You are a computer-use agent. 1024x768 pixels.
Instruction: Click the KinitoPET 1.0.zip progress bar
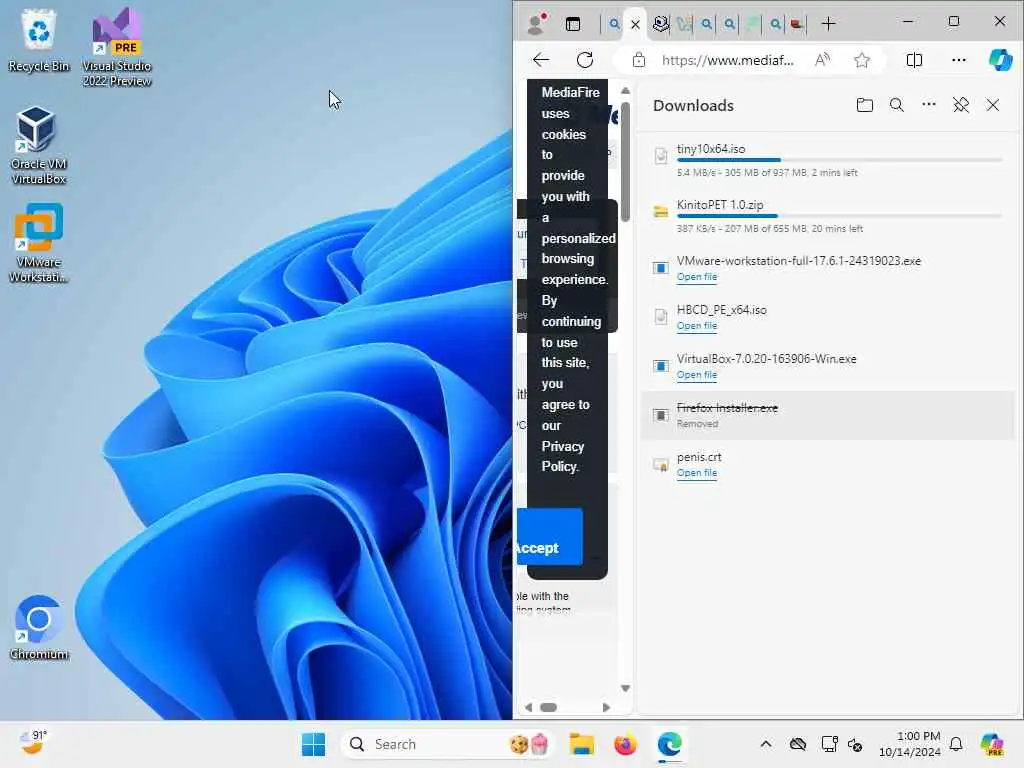click(839, 216)
